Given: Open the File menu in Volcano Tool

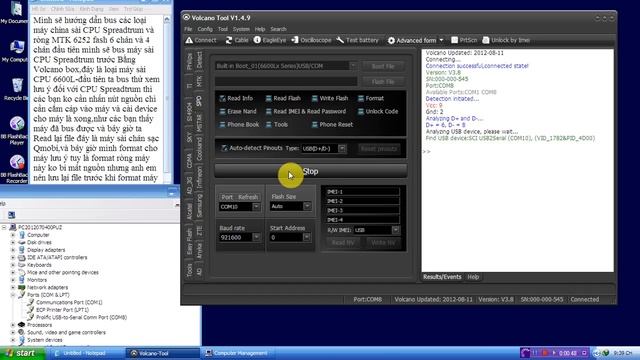Looking at the screenshot, I should click(188, 29).
